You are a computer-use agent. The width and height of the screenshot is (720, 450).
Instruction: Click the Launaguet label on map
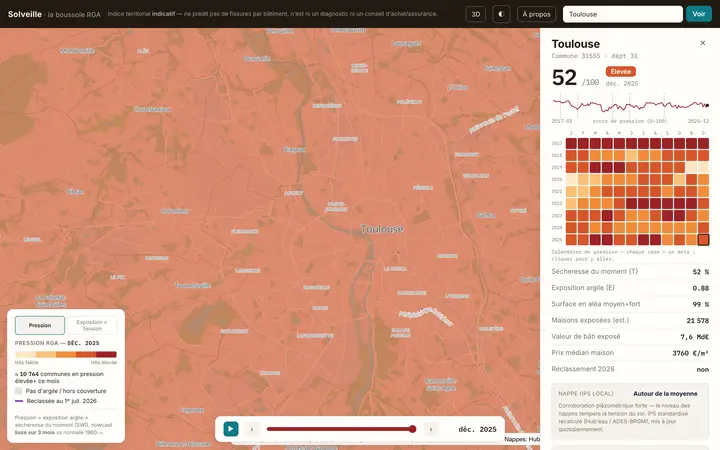coord(406,43)
